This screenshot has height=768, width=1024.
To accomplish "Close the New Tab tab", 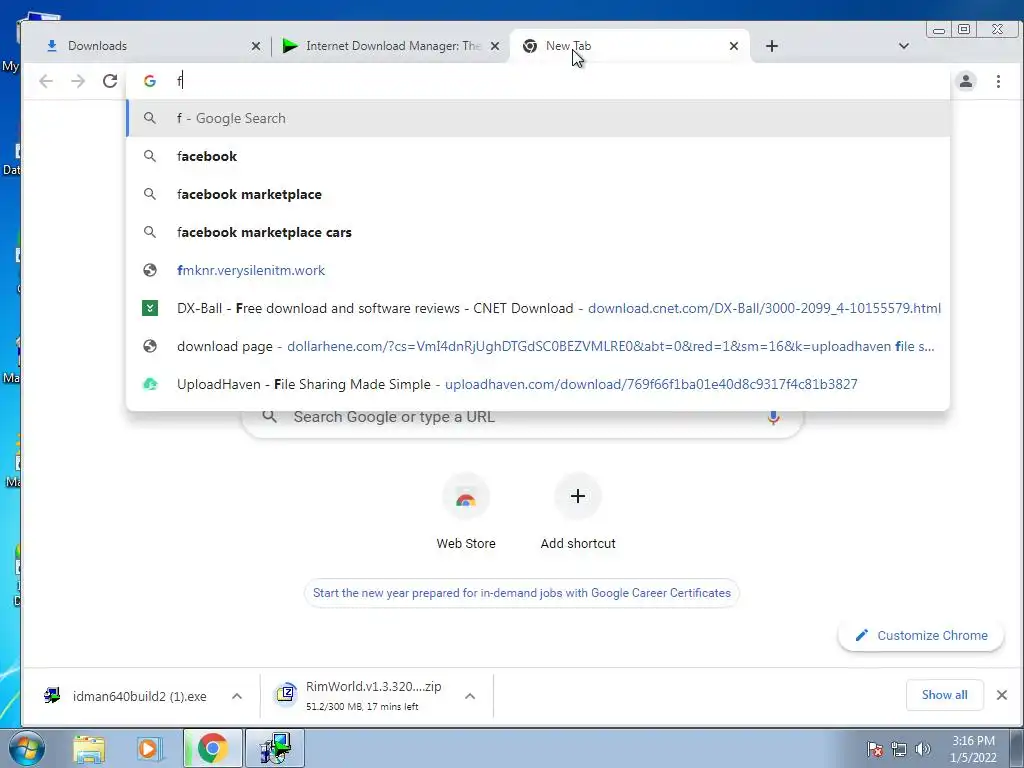I will 734,46.
